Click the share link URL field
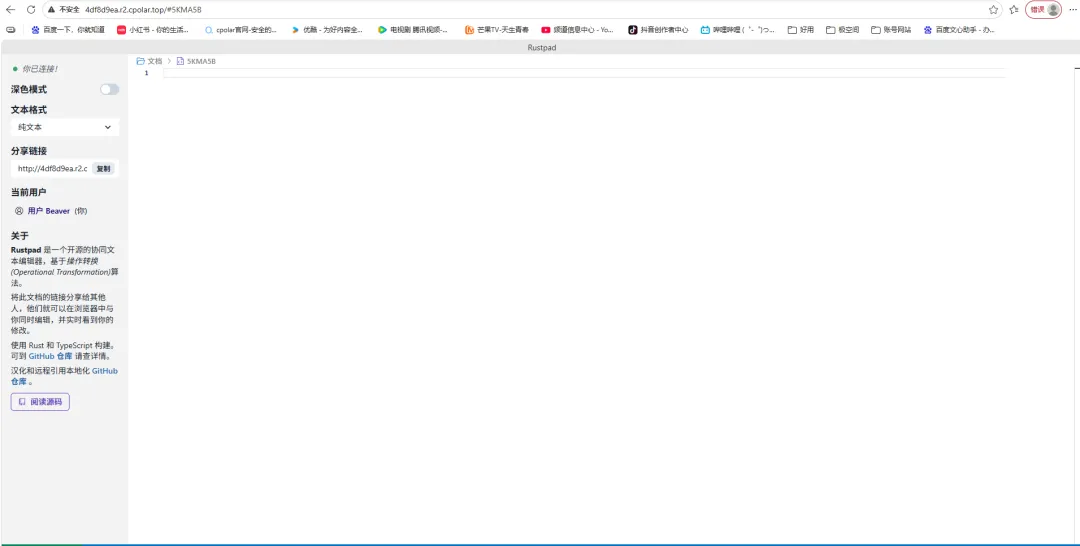Screen dimensions: 1080x546 [x=52, y=169]
